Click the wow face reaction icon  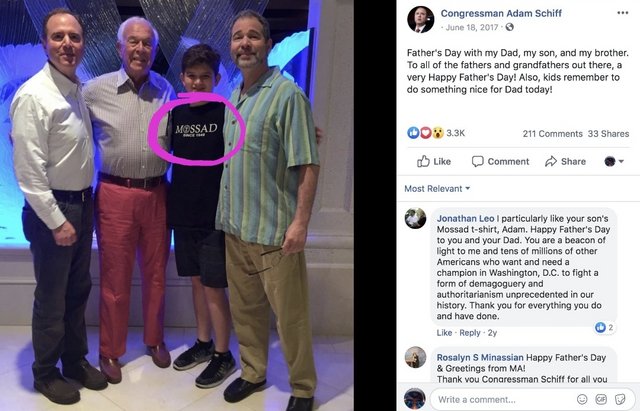click(438, 133)
